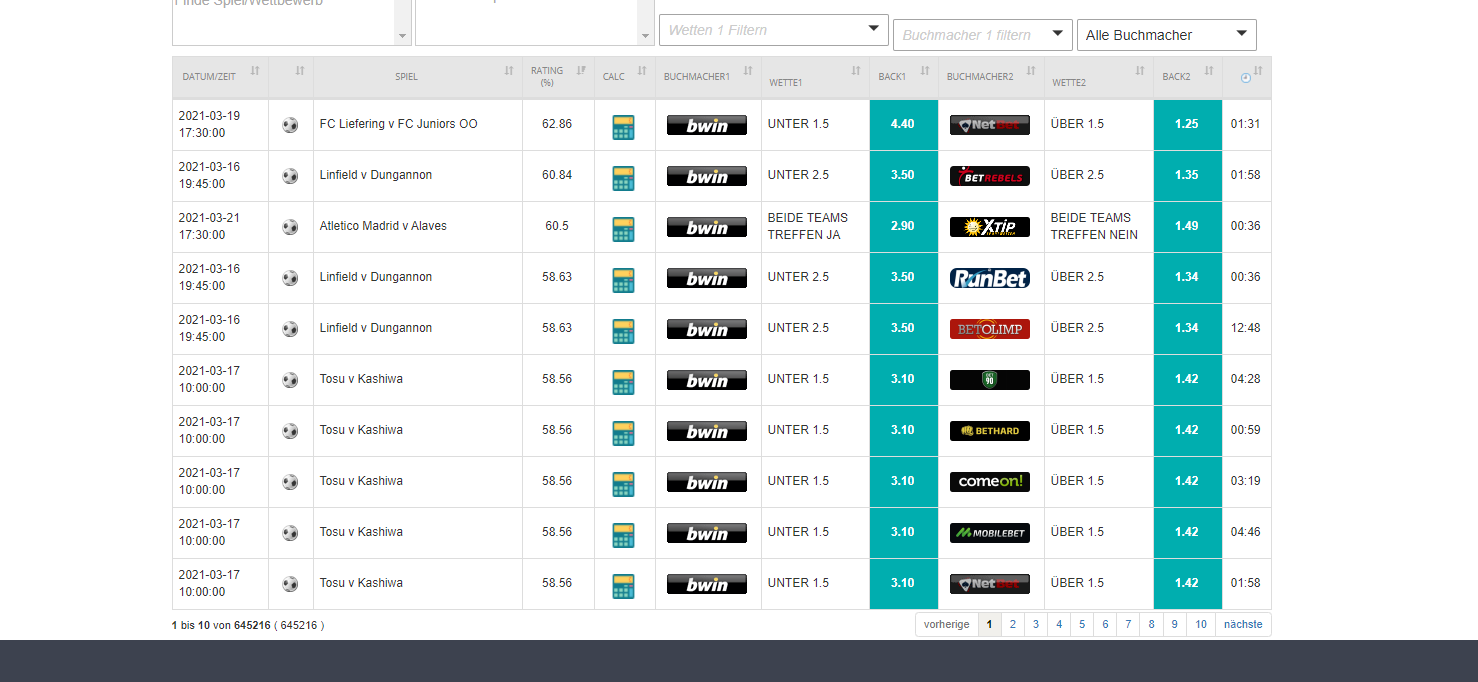Screen dimensions: 1478x682
Task: Select the rating value 62.86
Action: (x=557, y=124)
